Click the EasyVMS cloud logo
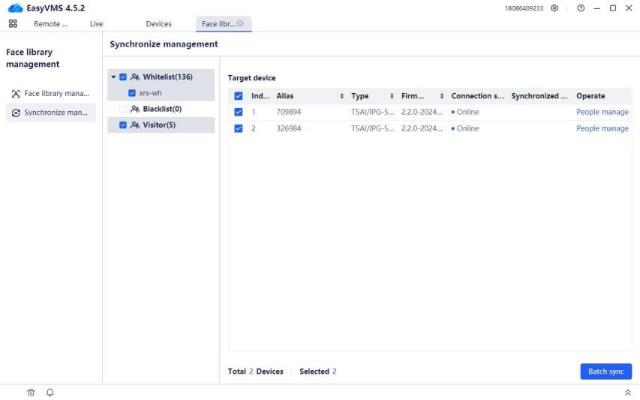The image size is (640, 400). coord(14,8)
